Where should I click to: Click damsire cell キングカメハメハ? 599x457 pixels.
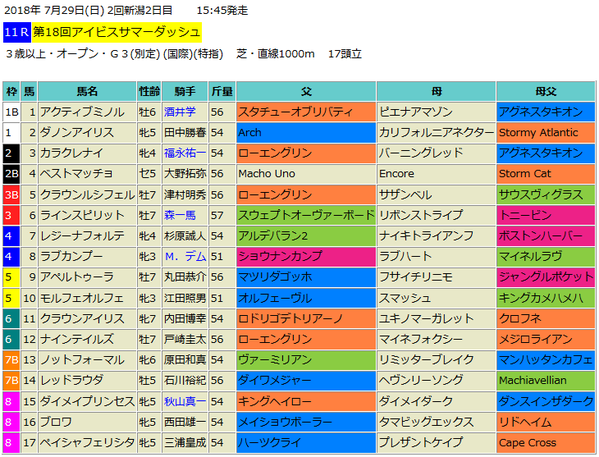[546, 298]
